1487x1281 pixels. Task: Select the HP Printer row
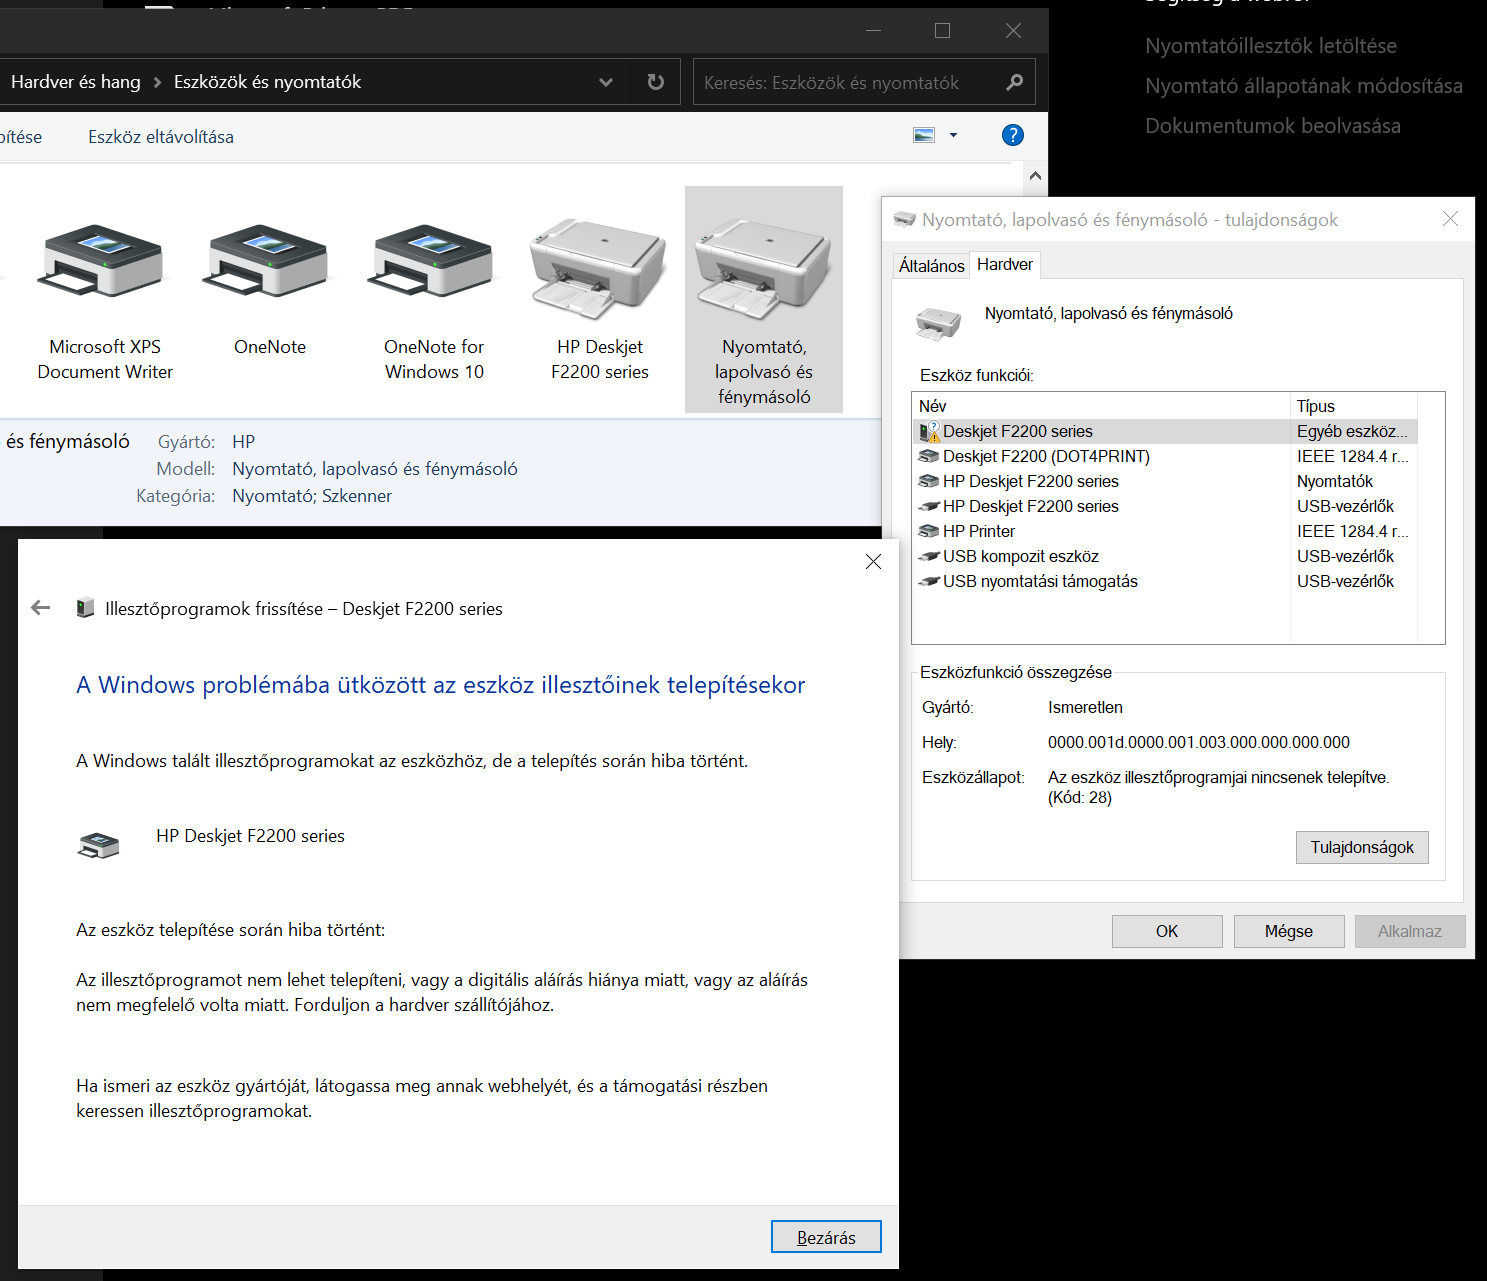point(1167,531)
